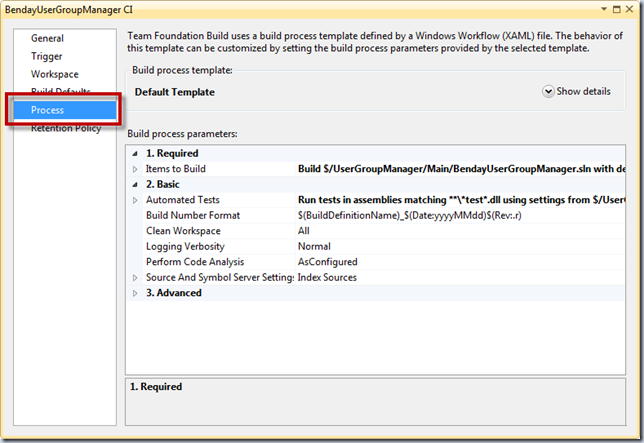Open the Retention Policy section

pos(66,128)
